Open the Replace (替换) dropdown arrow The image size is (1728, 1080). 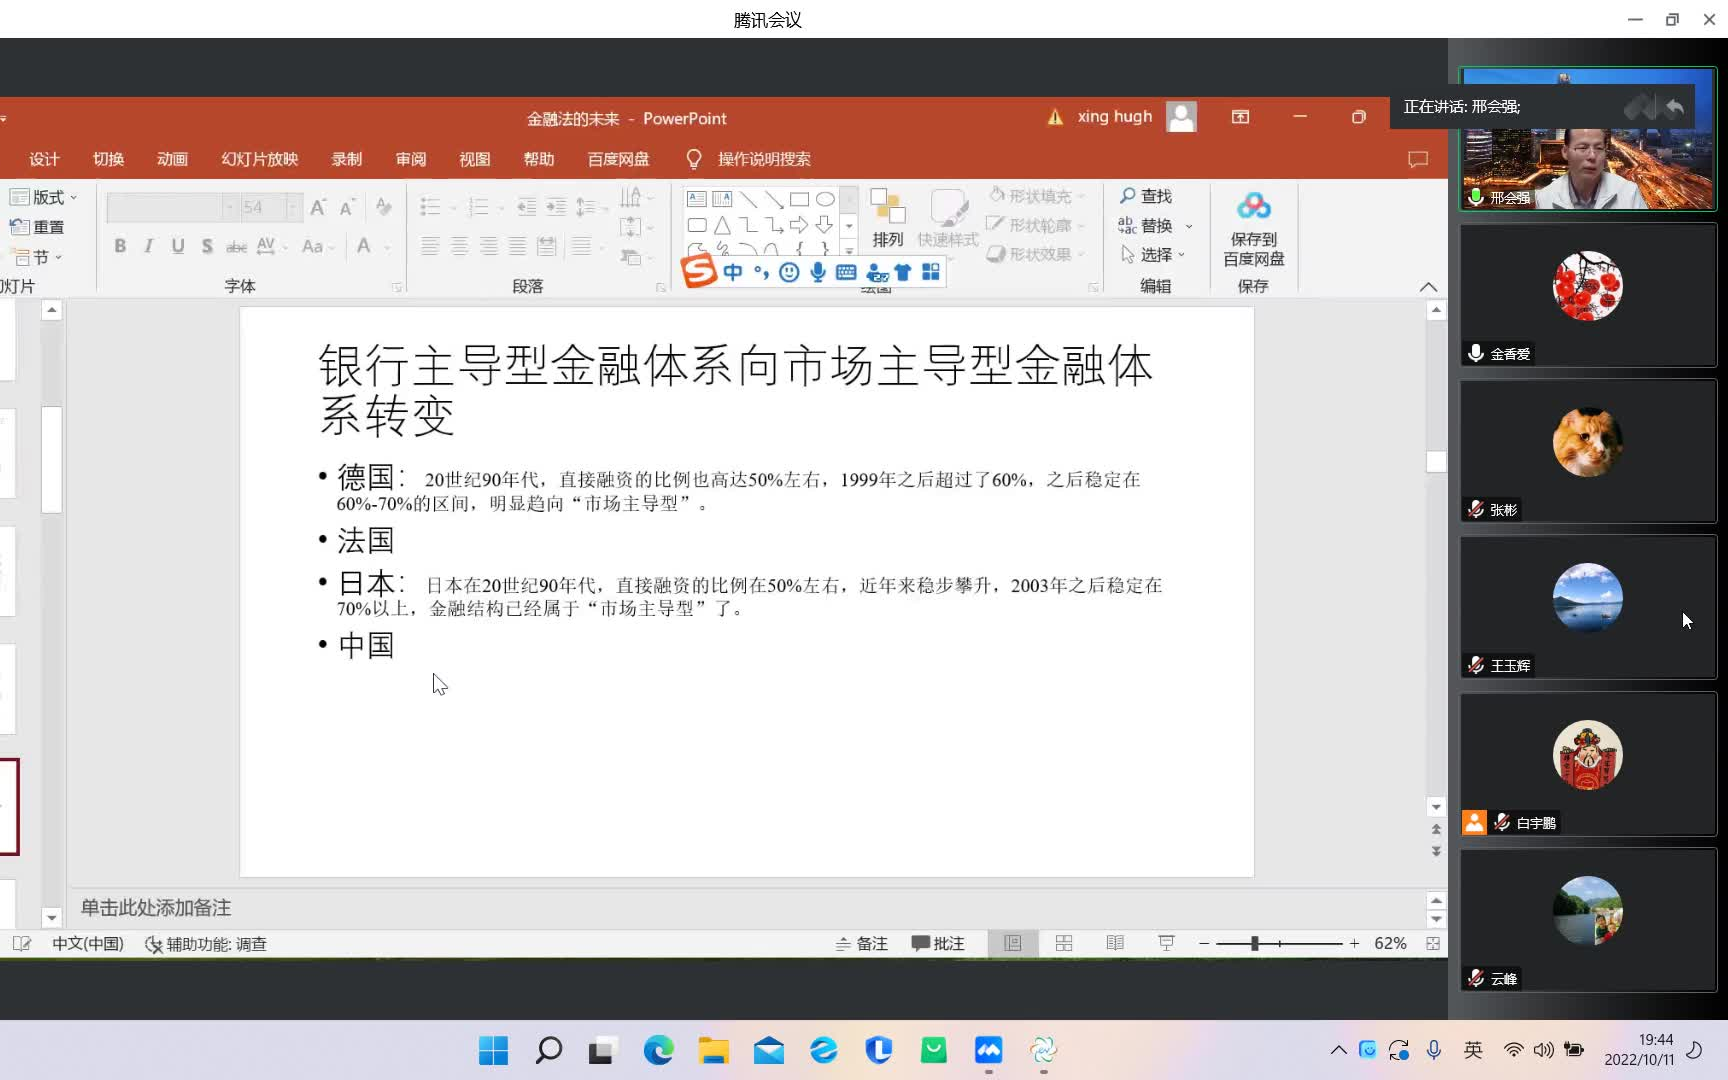tap(1189, 226)
